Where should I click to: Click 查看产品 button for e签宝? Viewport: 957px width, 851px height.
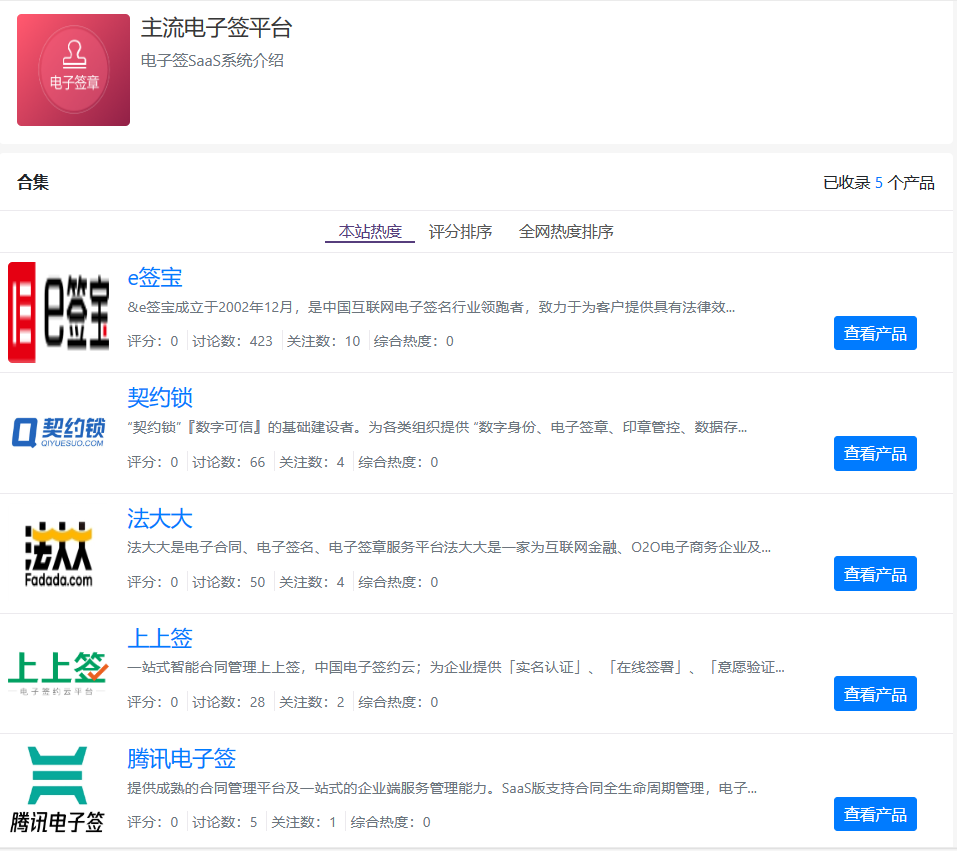point(875,333)
